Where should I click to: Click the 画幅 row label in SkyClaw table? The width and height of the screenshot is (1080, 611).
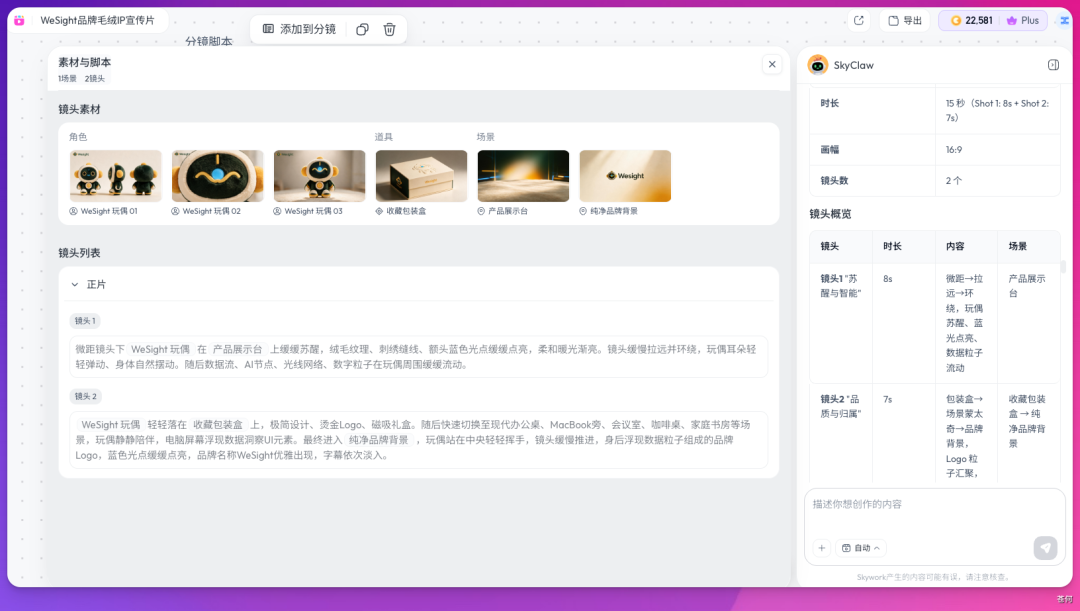(x=829, y=149)
